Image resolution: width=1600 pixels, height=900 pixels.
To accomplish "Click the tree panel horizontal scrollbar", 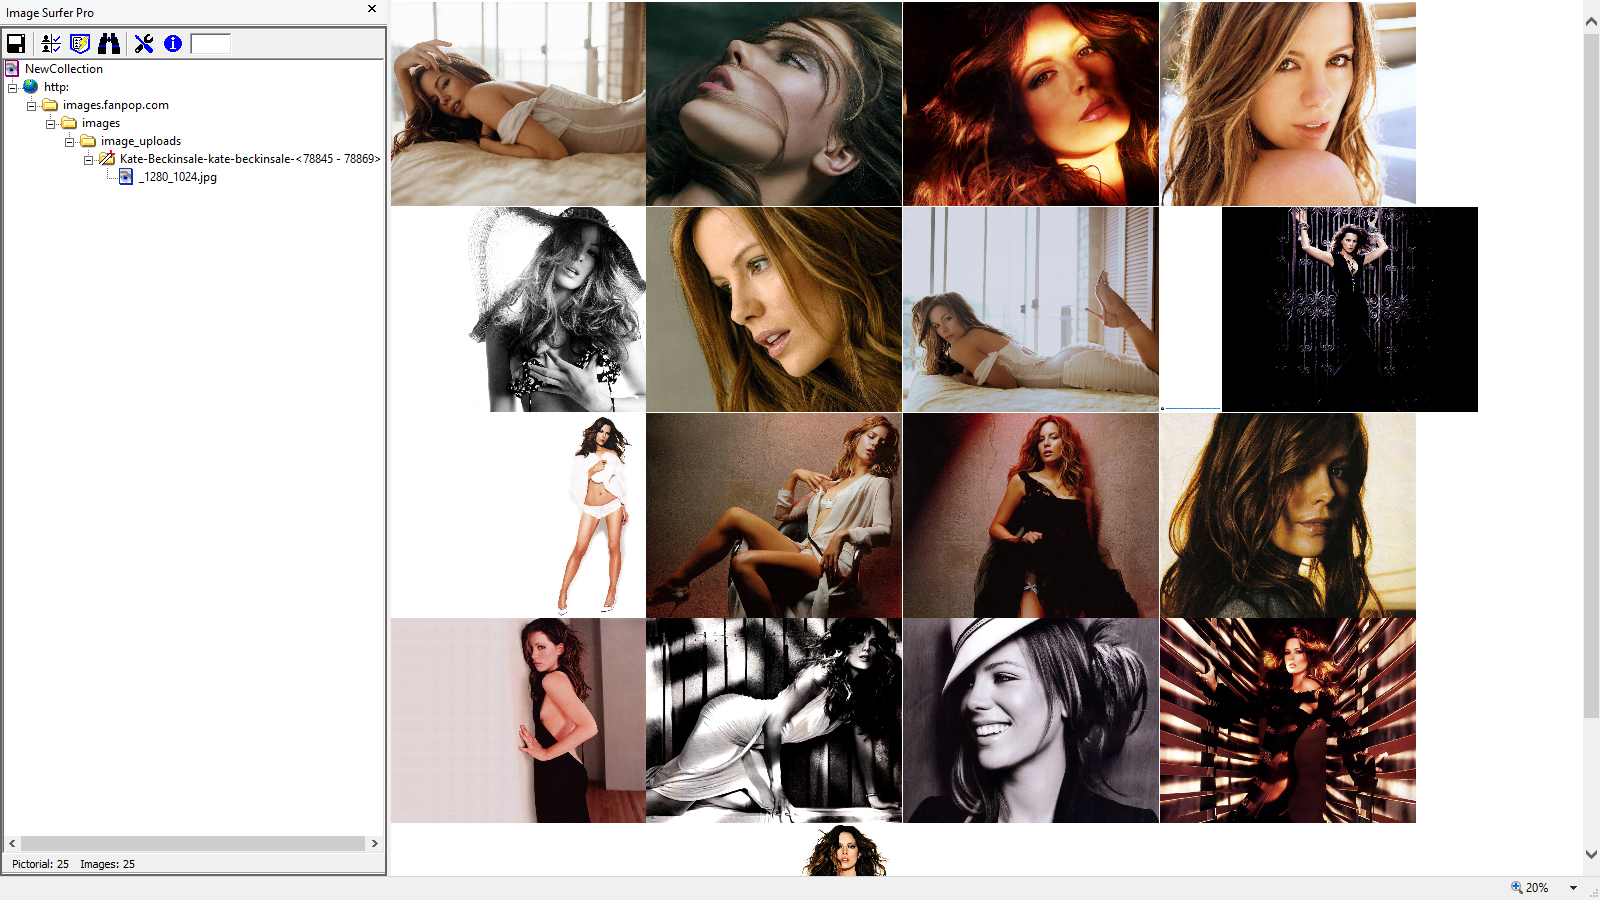I will coord(193,844).
